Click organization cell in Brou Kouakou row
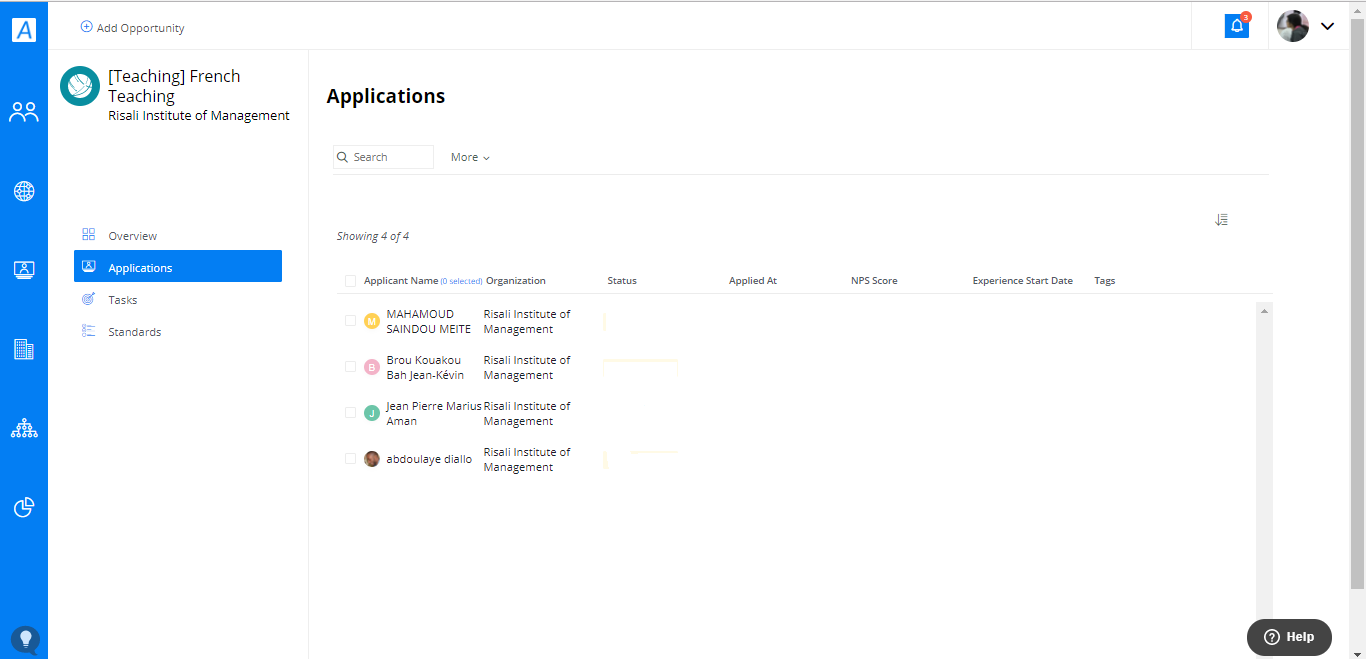This screenshot has width=1366, height=659. tap(527, 367)
